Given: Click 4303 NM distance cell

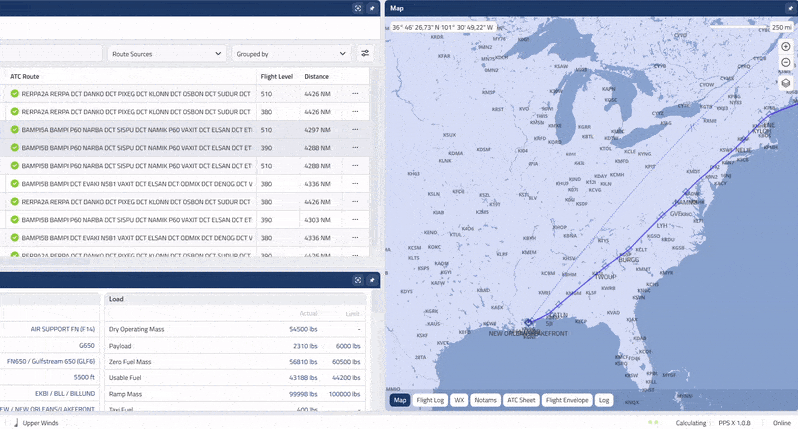Looking at the screenshot, I should 317,220.
